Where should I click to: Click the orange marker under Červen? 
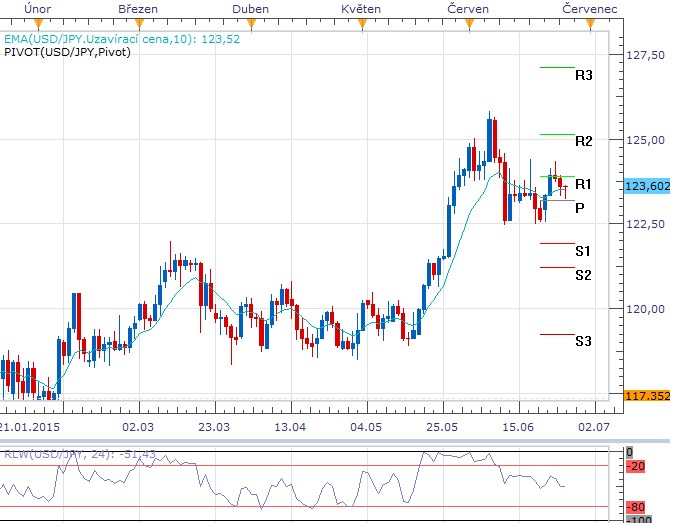(x=469, y=24)
